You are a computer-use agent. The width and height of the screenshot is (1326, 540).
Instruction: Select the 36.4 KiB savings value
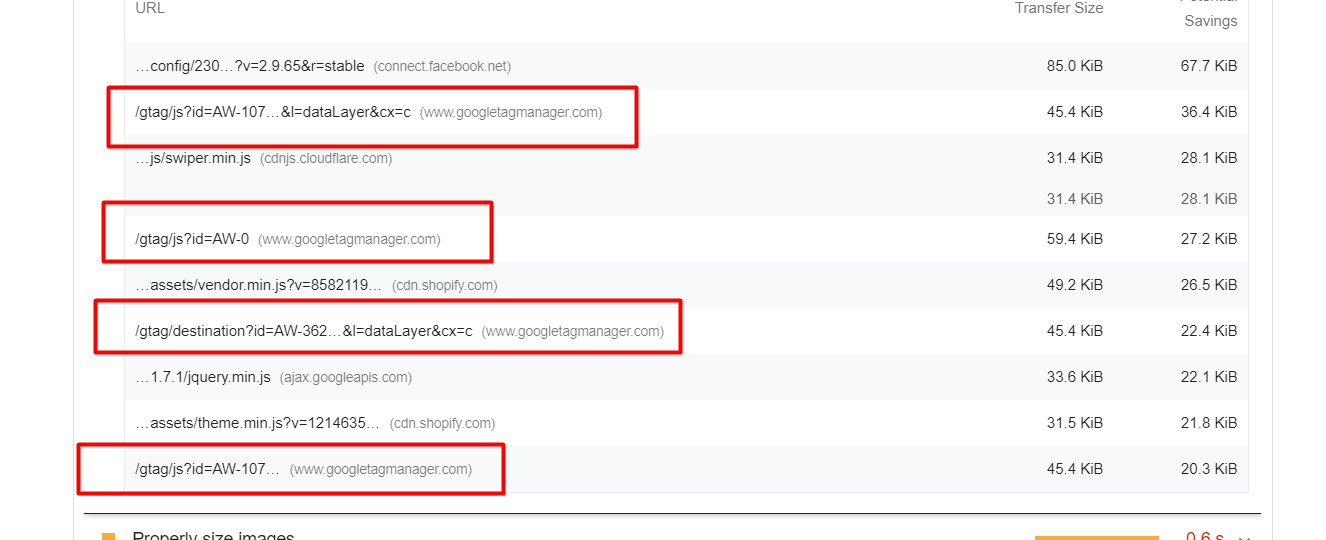(1209, 112)
